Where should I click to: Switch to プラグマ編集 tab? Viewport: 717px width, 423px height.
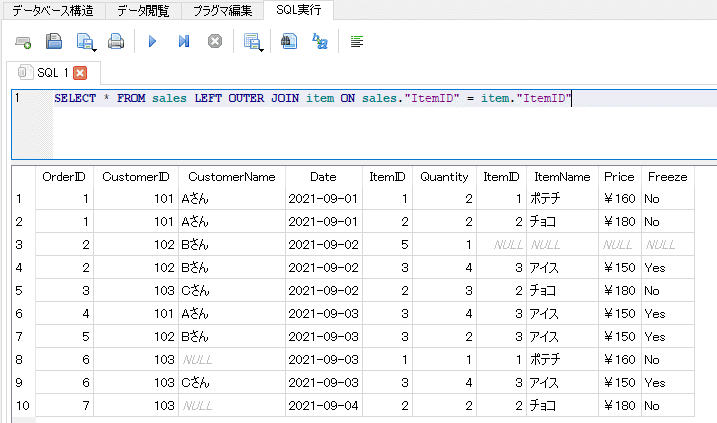(x=222, y=11)
